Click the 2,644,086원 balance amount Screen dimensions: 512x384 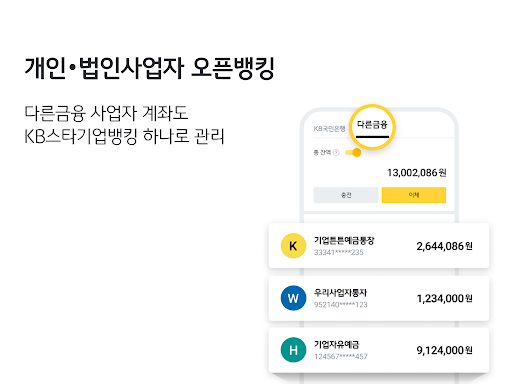[x=444, y=246]
